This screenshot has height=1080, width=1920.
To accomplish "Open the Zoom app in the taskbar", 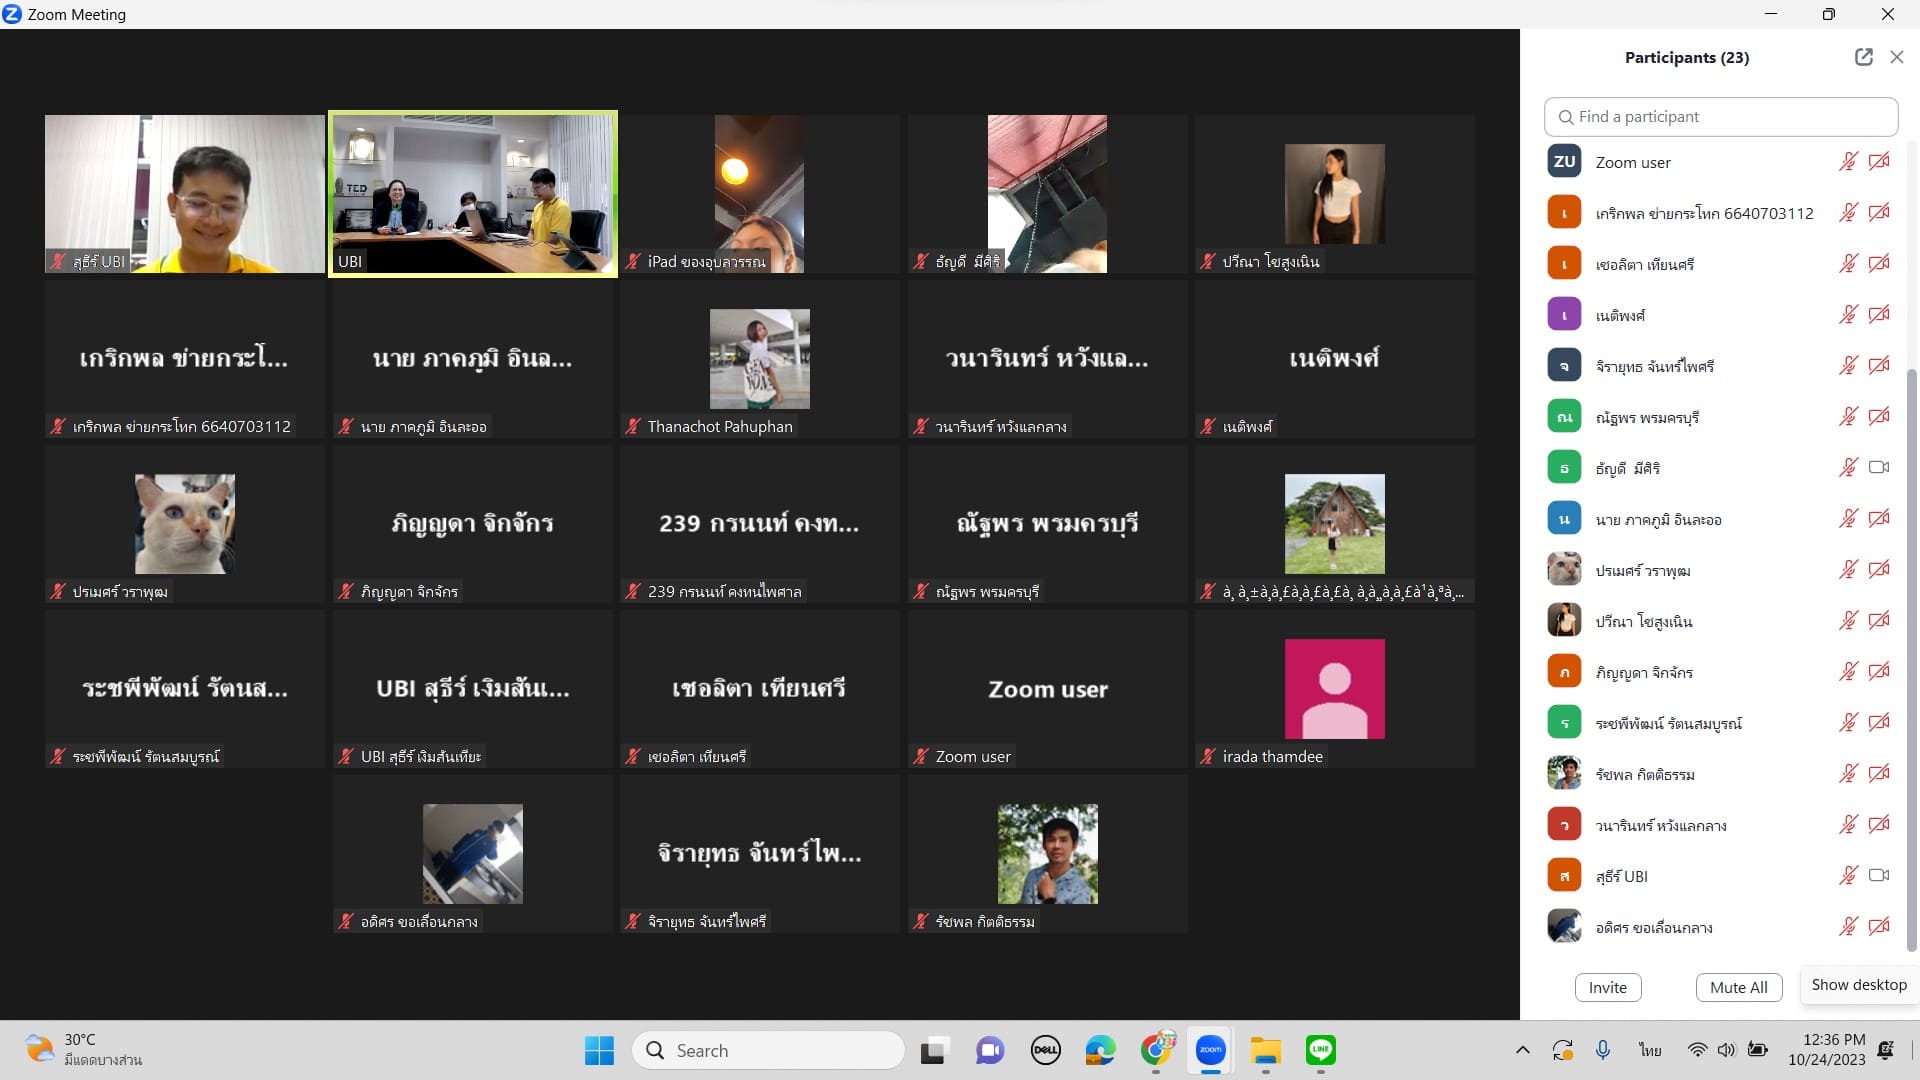I will (1210, 1050).
